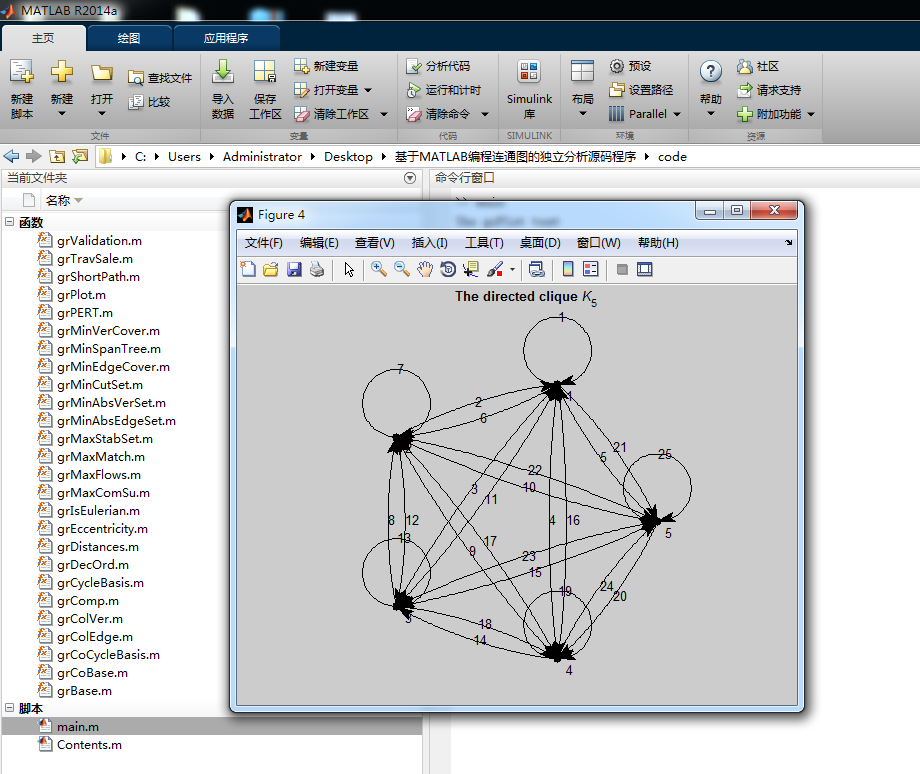920x774 pixels.
Task: Open the New (新建) dropdown arrow
Action: (62, 113)
